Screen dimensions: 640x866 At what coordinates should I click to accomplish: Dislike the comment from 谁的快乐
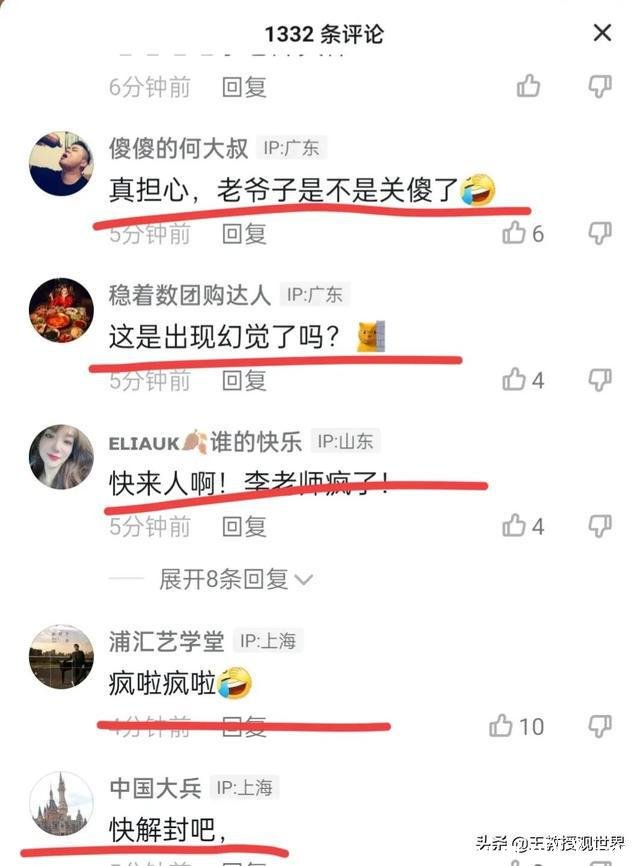point(600,526)
